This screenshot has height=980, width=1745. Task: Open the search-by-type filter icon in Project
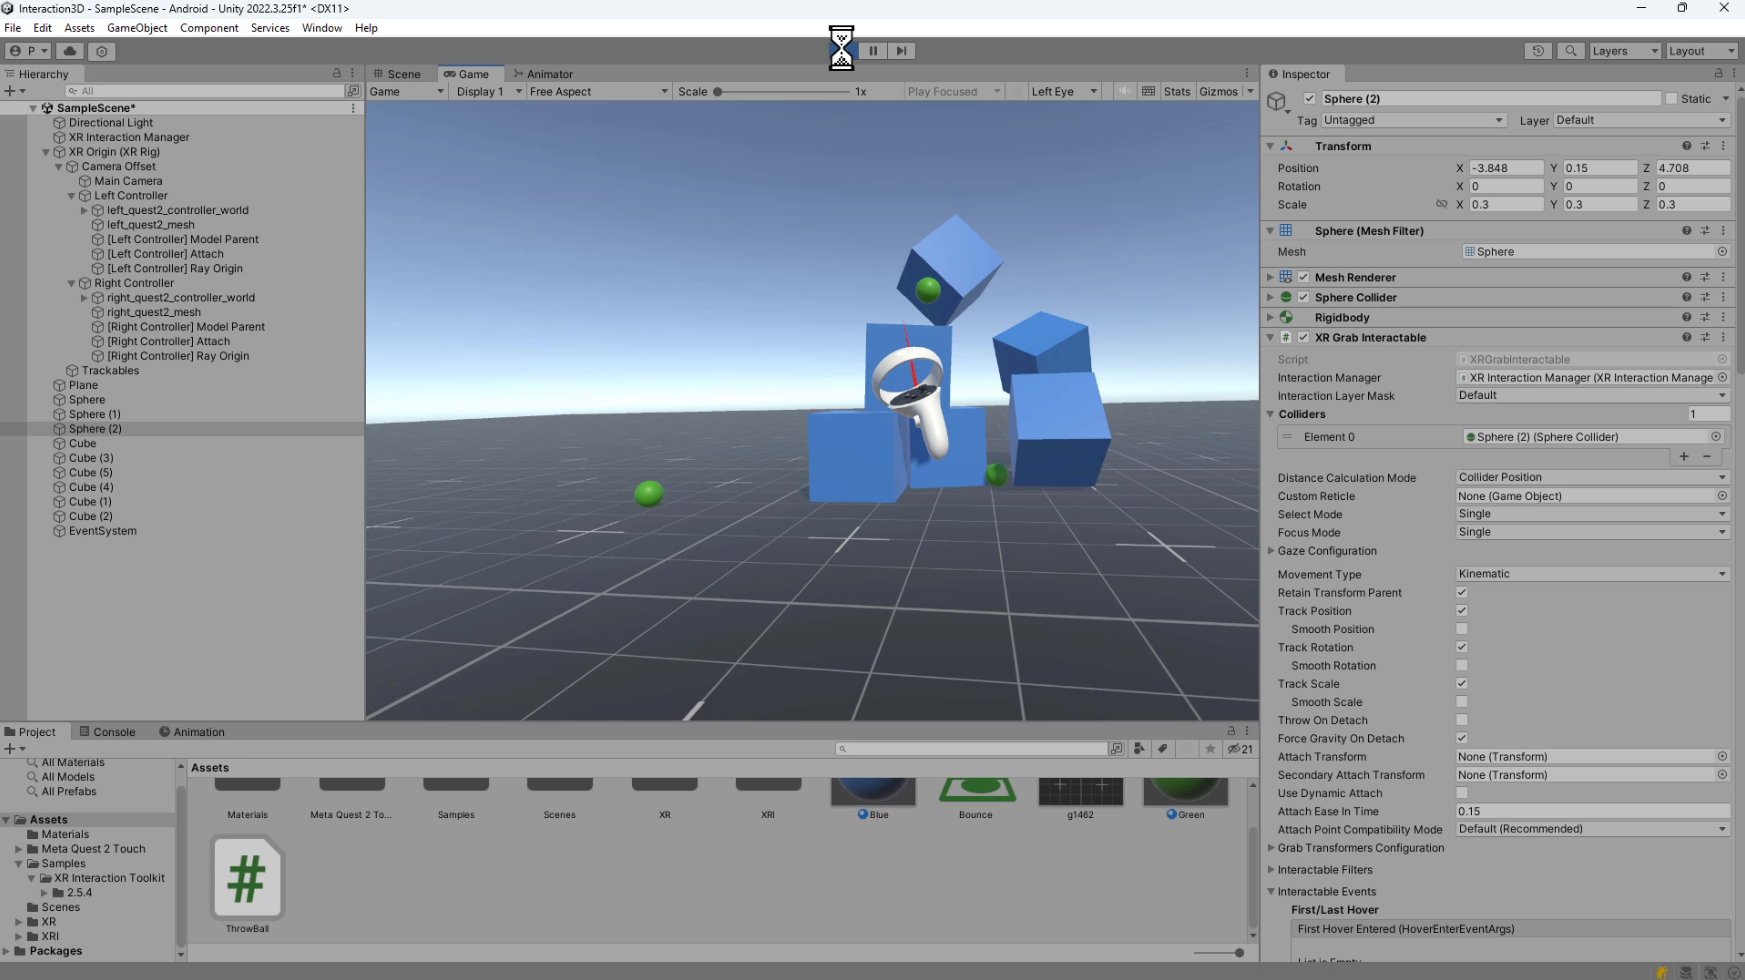[1139, 748]
